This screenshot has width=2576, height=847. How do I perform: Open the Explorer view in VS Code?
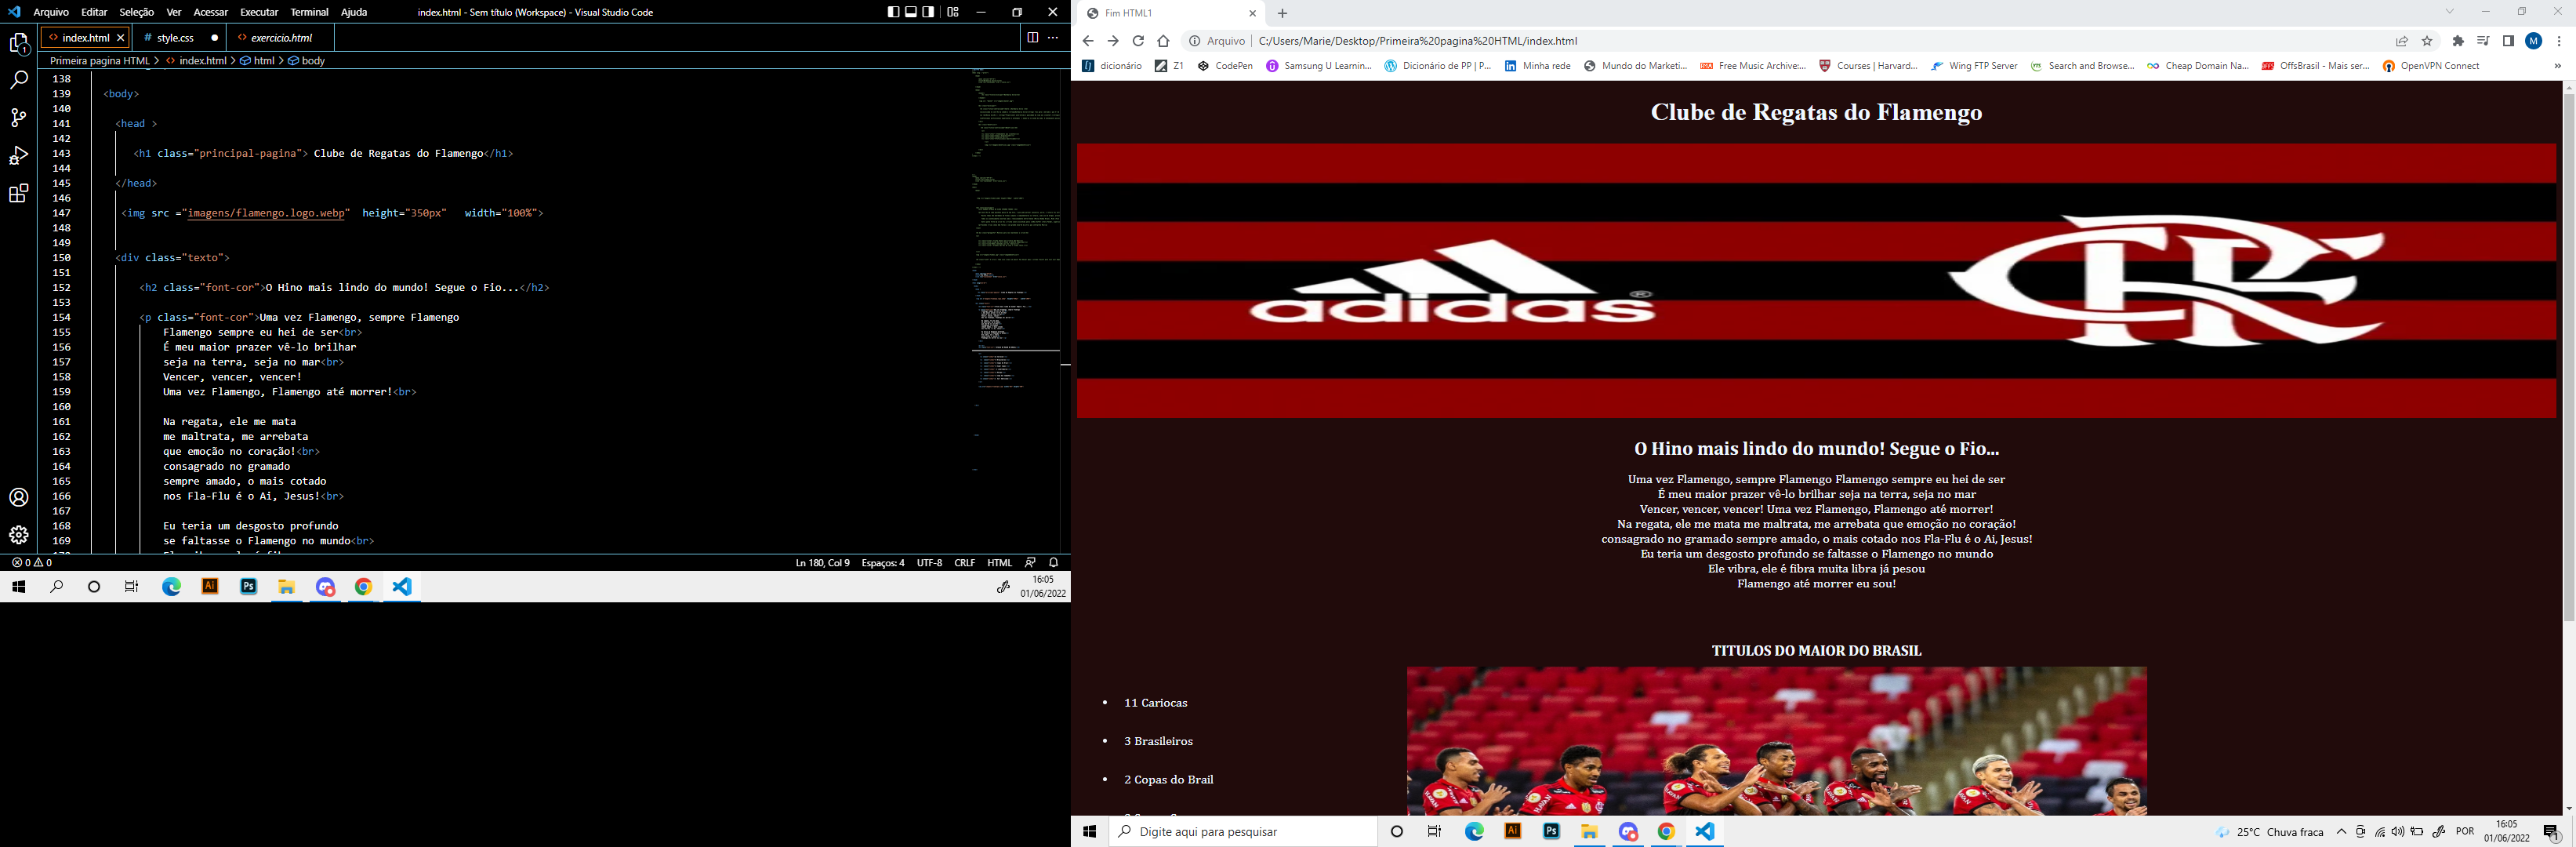pos(19,44)
